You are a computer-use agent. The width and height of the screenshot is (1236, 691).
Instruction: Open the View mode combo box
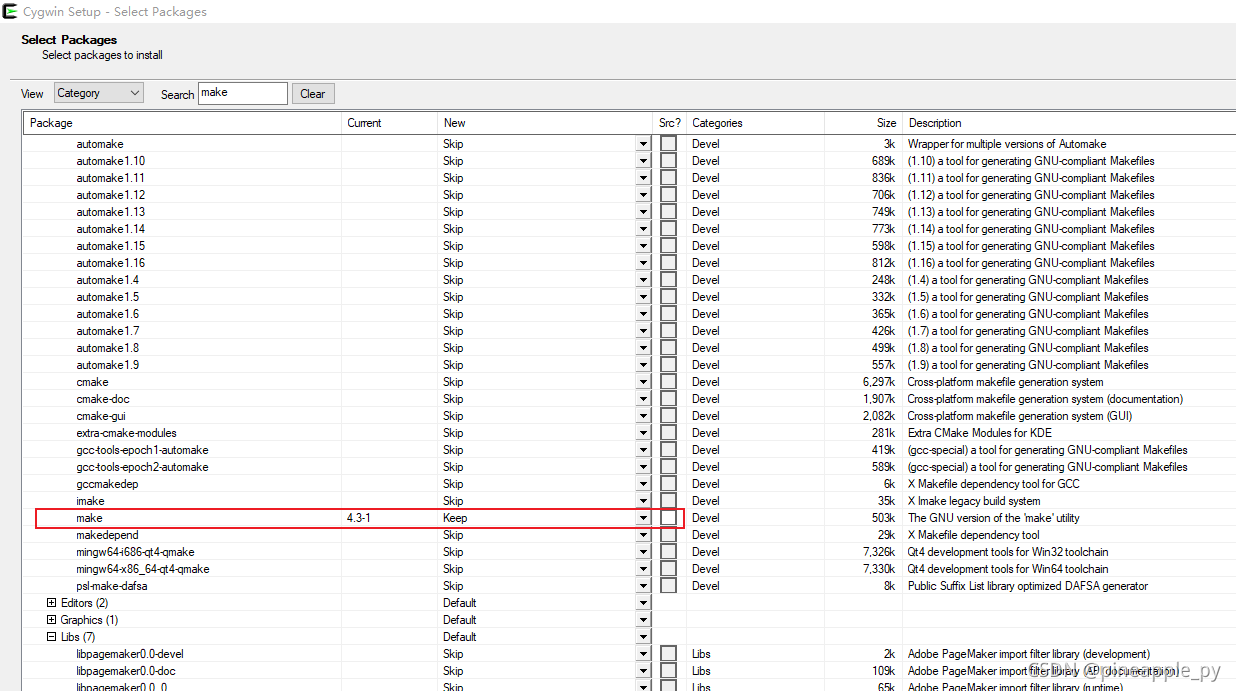pos(99,93)
